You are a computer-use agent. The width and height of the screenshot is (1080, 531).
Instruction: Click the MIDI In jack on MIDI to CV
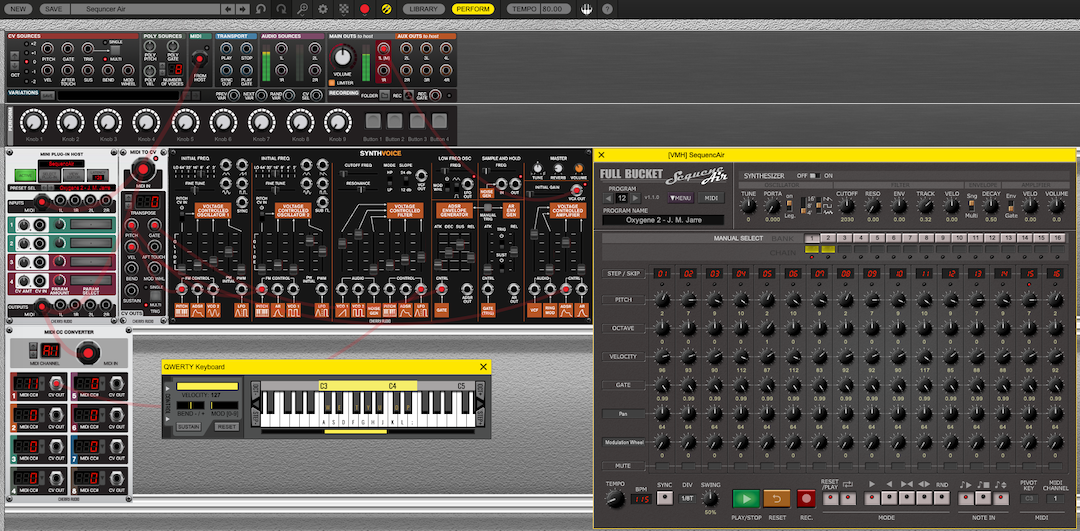(x=143, y=170)
